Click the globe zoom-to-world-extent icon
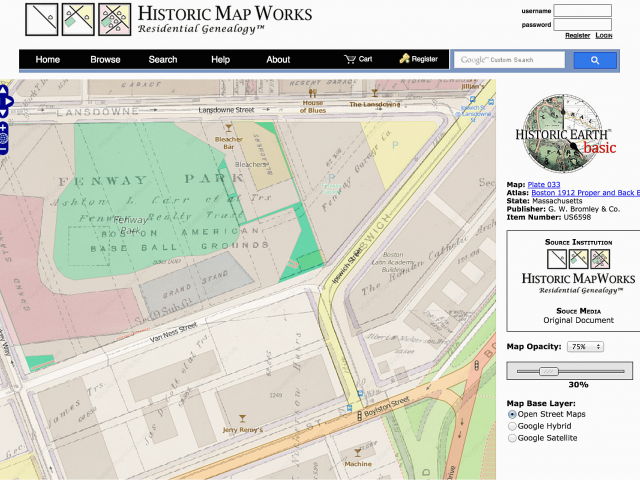 (x=3, y=139)
